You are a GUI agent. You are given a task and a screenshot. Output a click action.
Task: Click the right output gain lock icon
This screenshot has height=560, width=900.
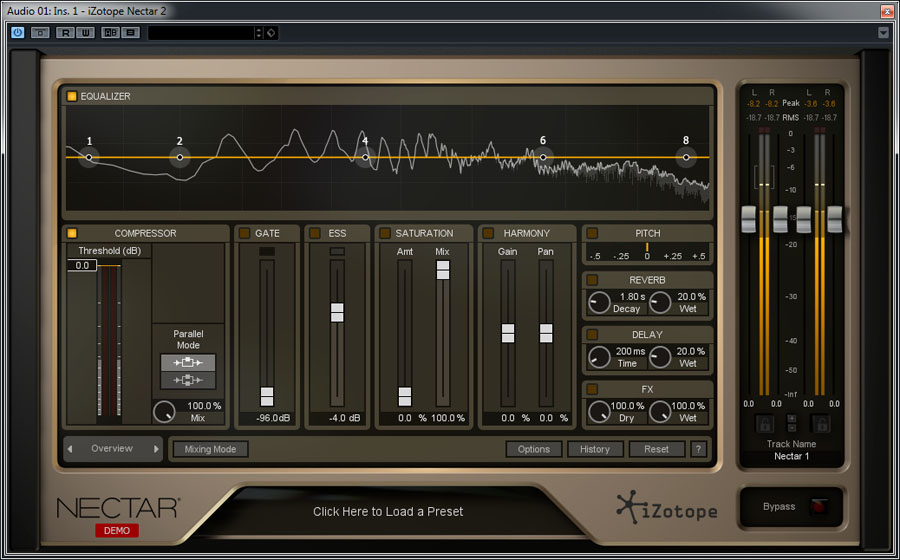point(820,424)
